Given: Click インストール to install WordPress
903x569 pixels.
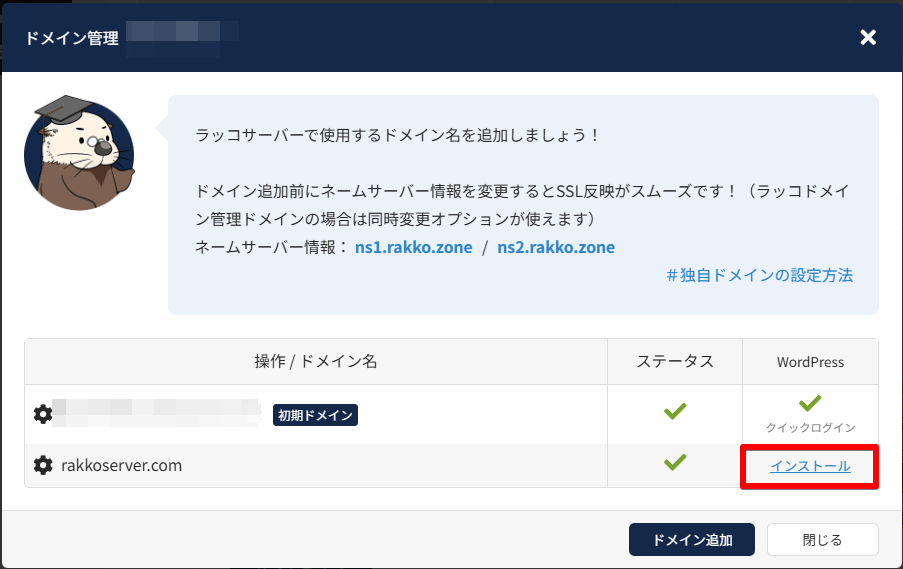Looking at the screenshot, I should (x=810, y=466).
